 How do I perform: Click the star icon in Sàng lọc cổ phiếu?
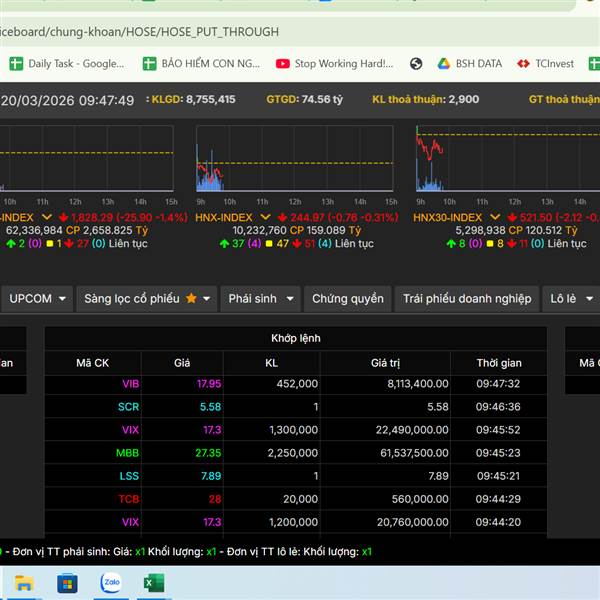point(191,298)
